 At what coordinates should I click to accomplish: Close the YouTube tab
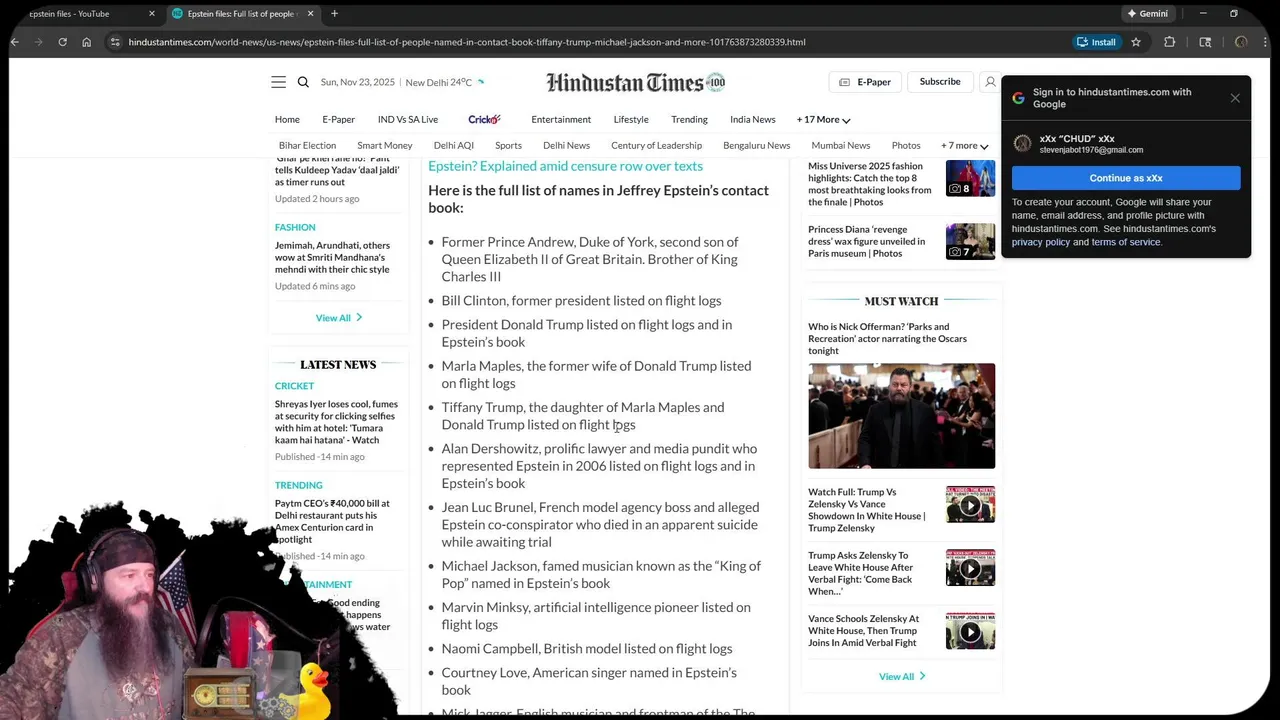pos(152,14)
